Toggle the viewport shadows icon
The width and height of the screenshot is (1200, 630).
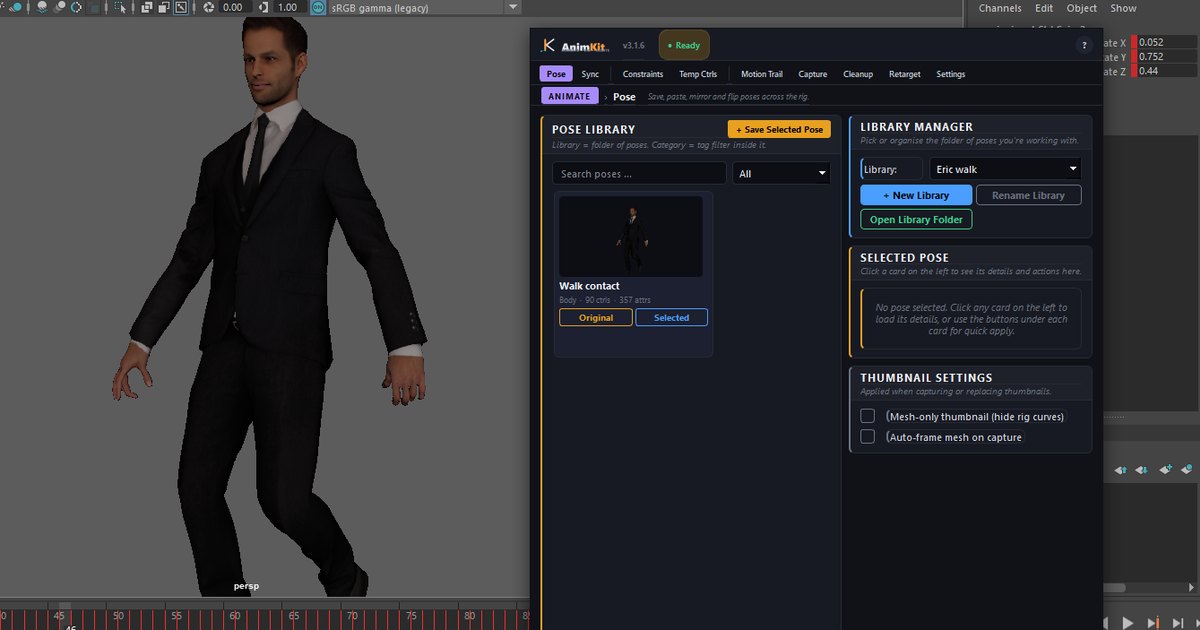click(17, 7)
